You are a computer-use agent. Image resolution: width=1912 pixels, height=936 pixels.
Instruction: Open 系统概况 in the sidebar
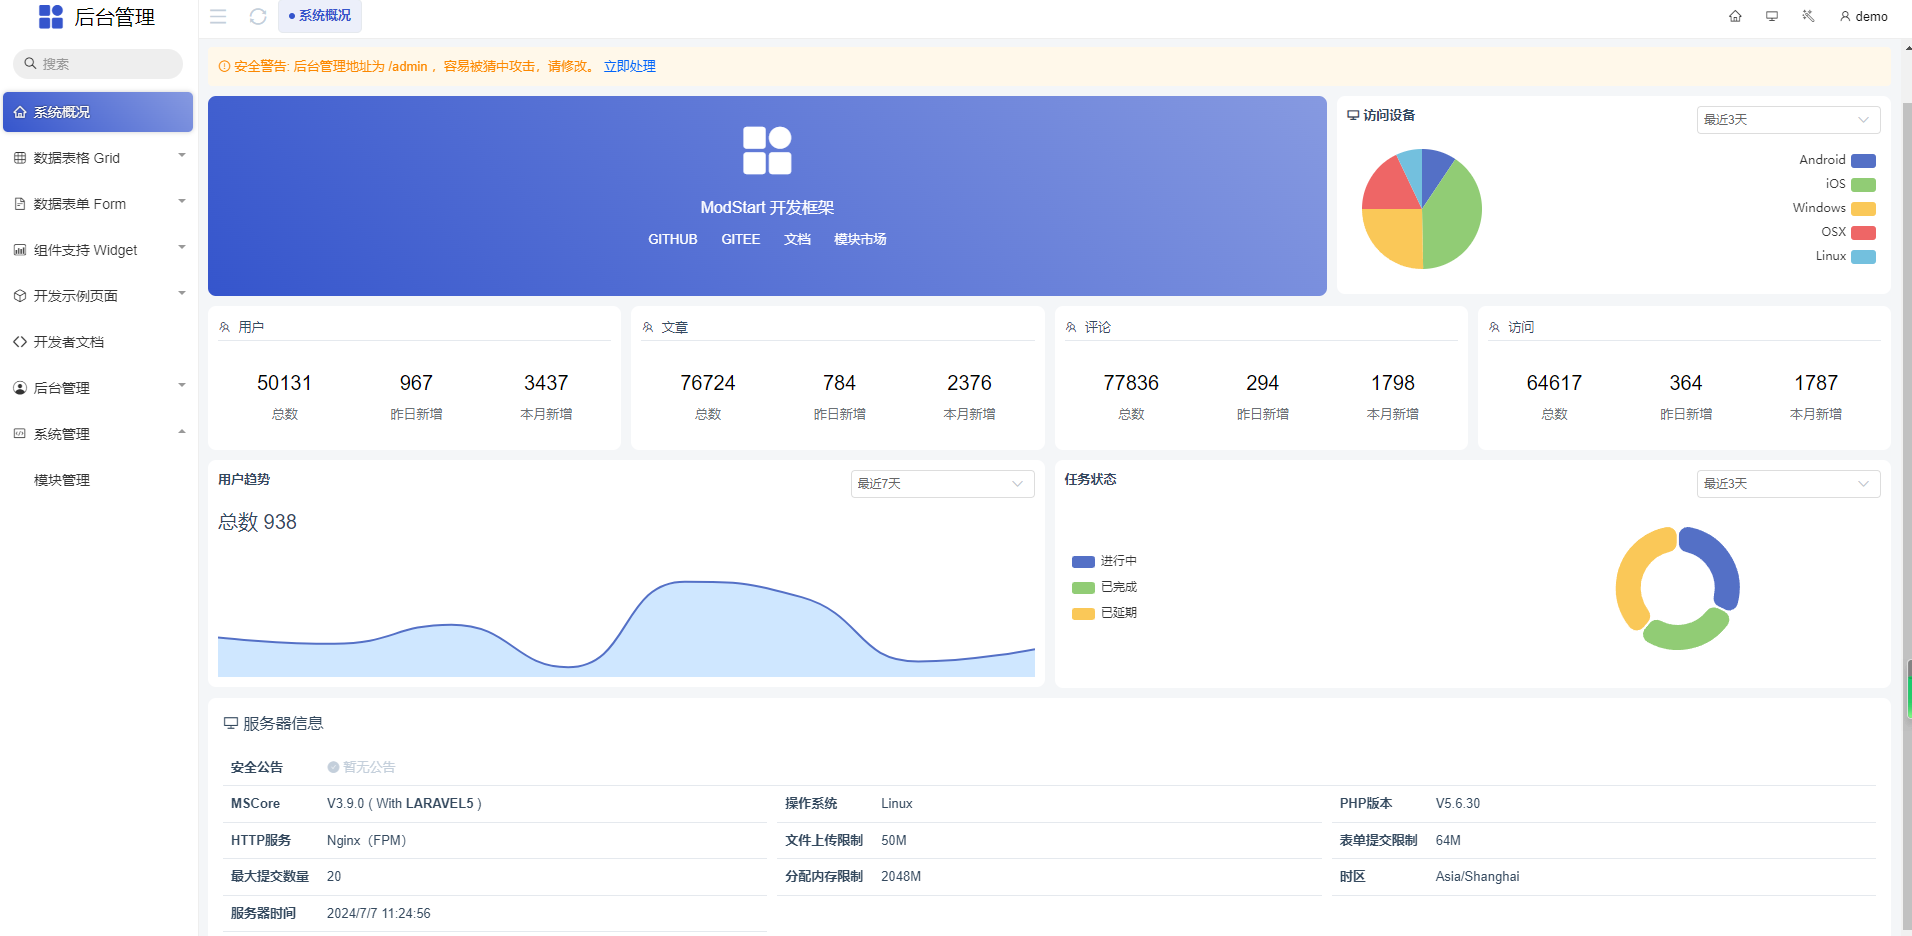tap(98, 112)
